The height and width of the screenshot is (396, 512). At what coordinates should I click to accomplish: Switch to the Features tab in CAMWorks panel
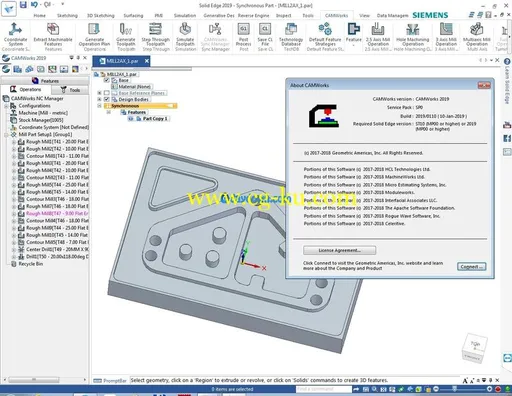tap(45, 81)
